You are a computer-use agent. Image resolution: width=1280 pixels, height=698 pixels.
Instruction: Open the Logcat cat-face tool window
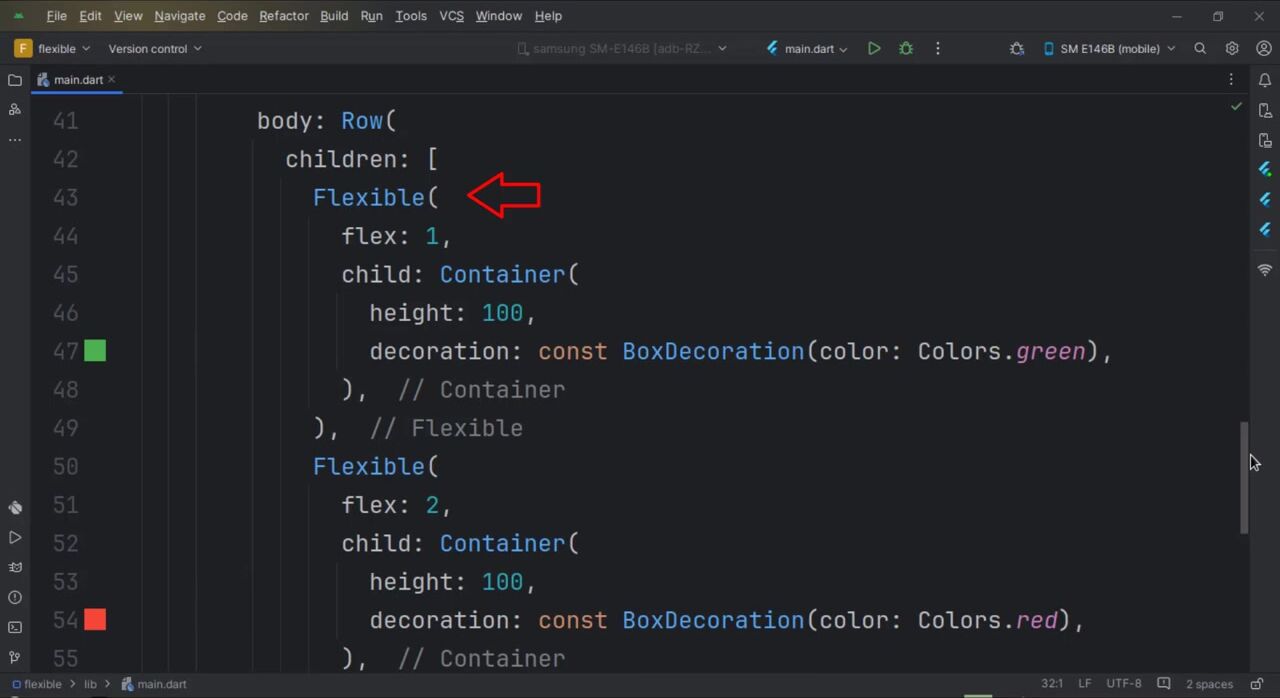tap(15, 567)
